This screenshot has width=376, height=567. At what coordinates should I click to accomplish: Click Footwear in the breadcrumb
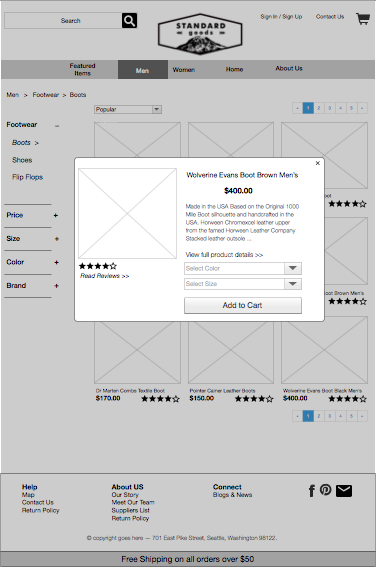46,95
